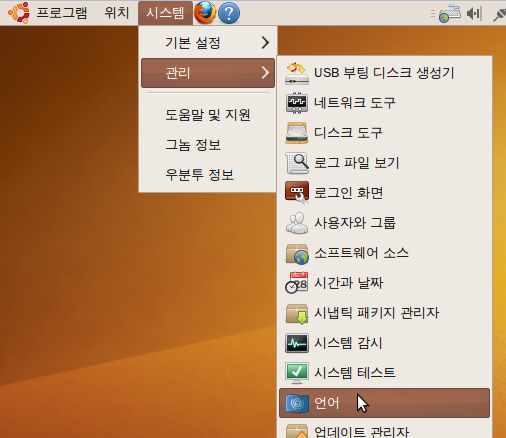
Task: Click the partially visible pin icon in the panel
Action: [500, 15]
